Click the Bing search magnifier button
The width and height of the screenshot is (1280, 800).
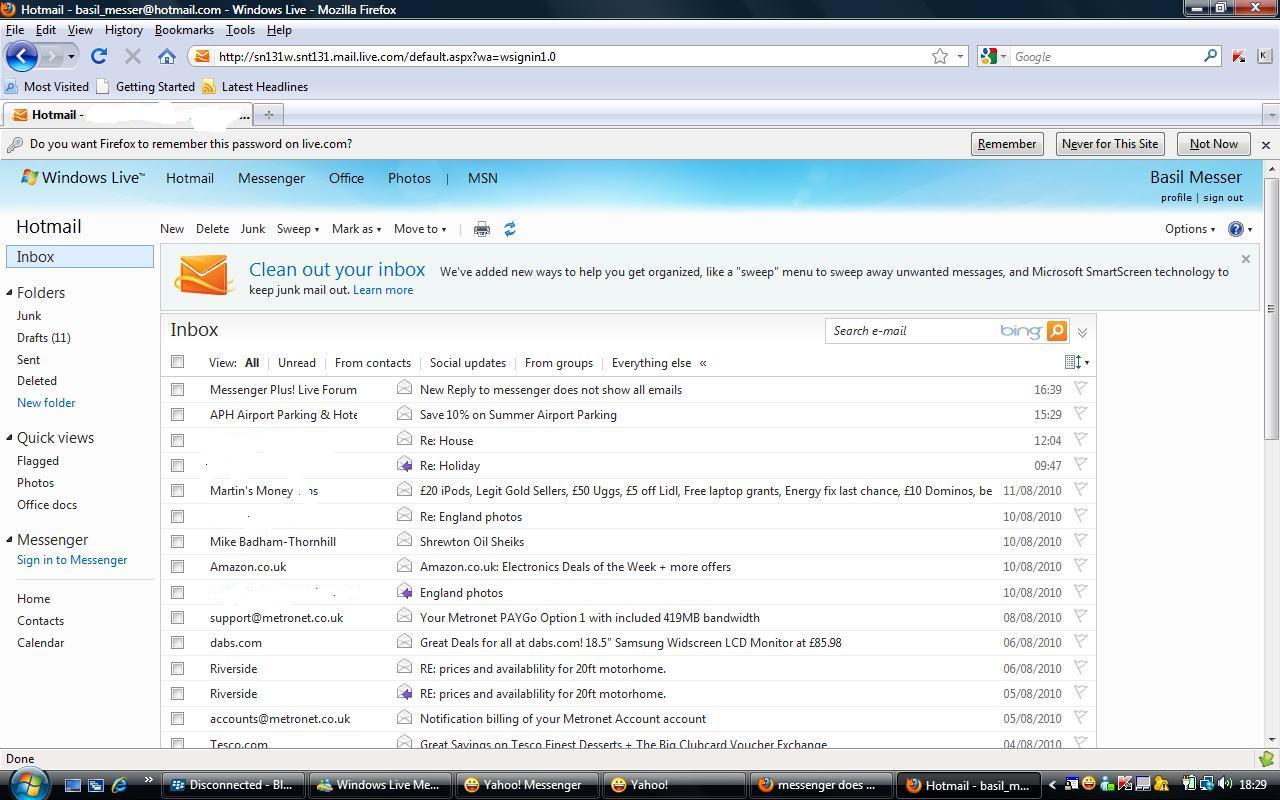click(x=1057, y=331)
